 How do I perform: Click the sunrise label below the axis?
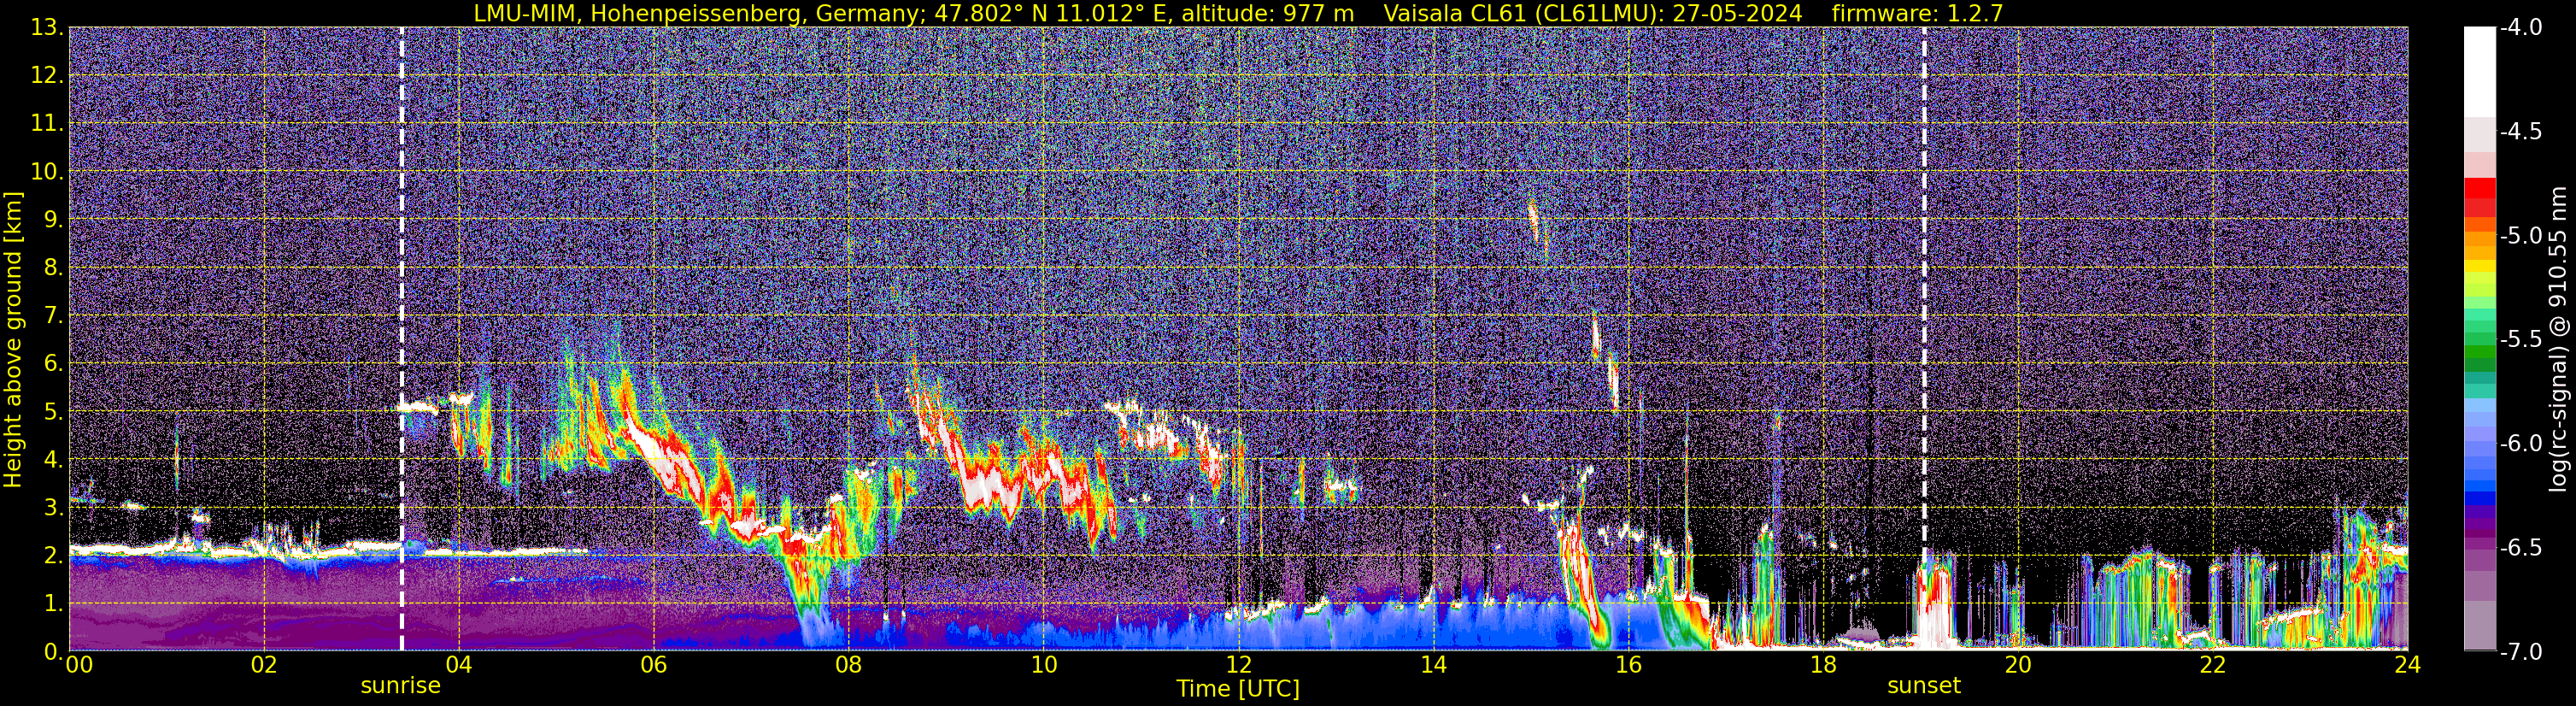click(x=400, y=686)
